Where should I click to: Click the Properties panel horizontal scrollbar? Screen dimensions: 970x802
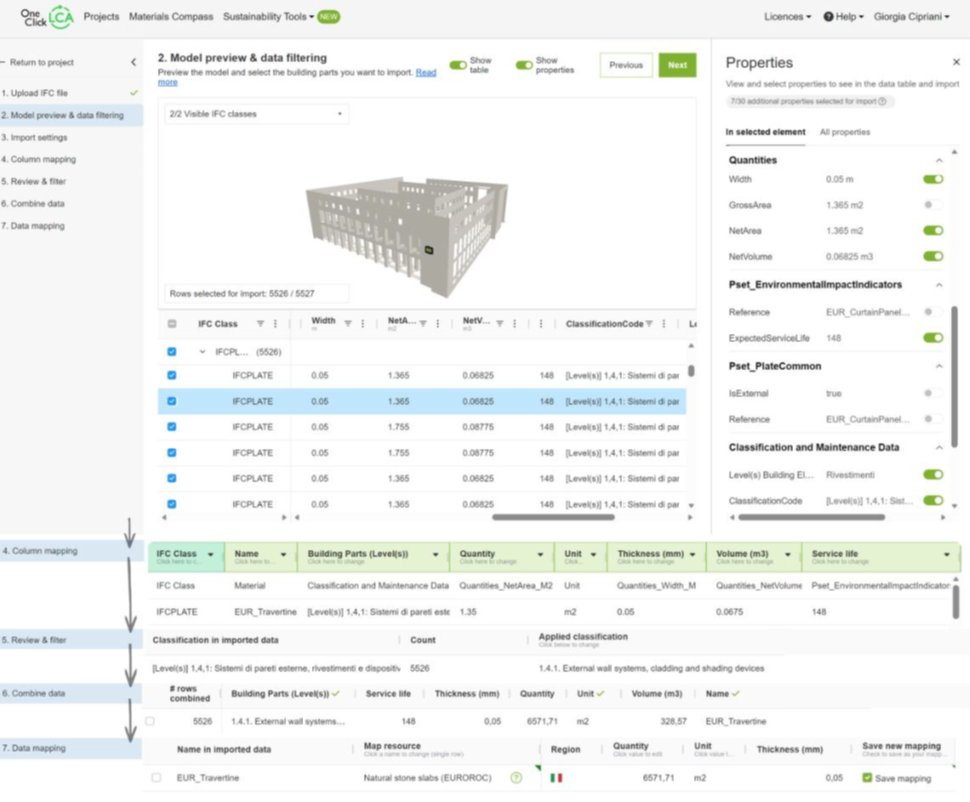pos(812,517)
